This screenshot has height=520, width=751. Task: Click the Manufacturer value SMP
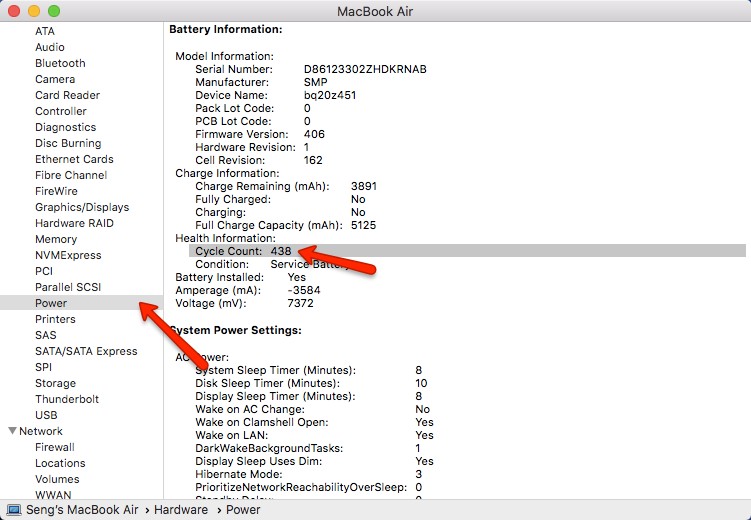[315, 82]
